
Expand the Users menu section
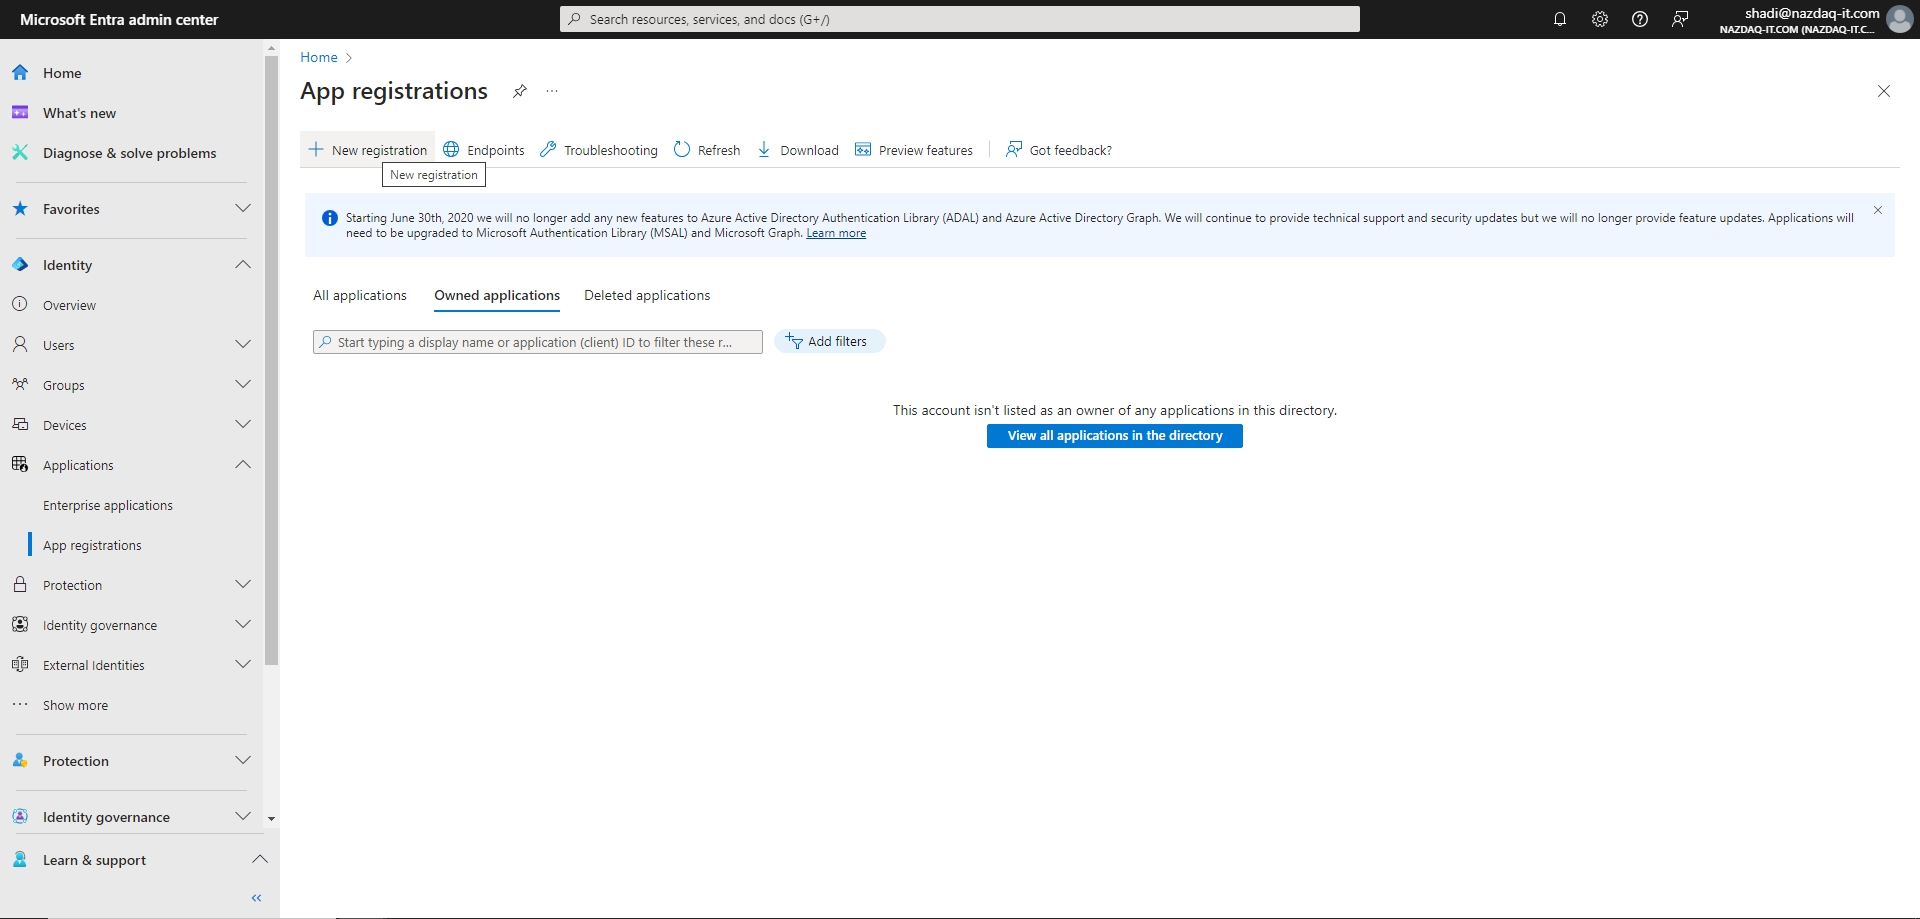[x=242, y=345]
